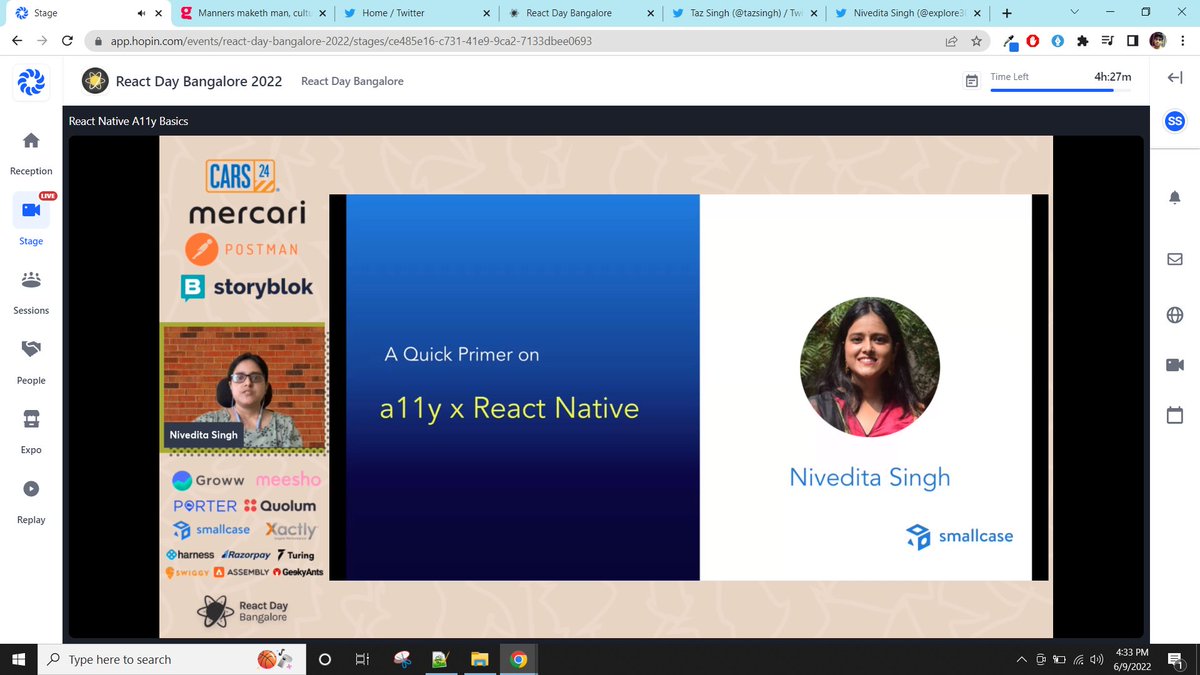This screenshot has height=675, width=1200.
Task: Open the Wi-Fi network tray icon
Action: tap(1078, 659)
